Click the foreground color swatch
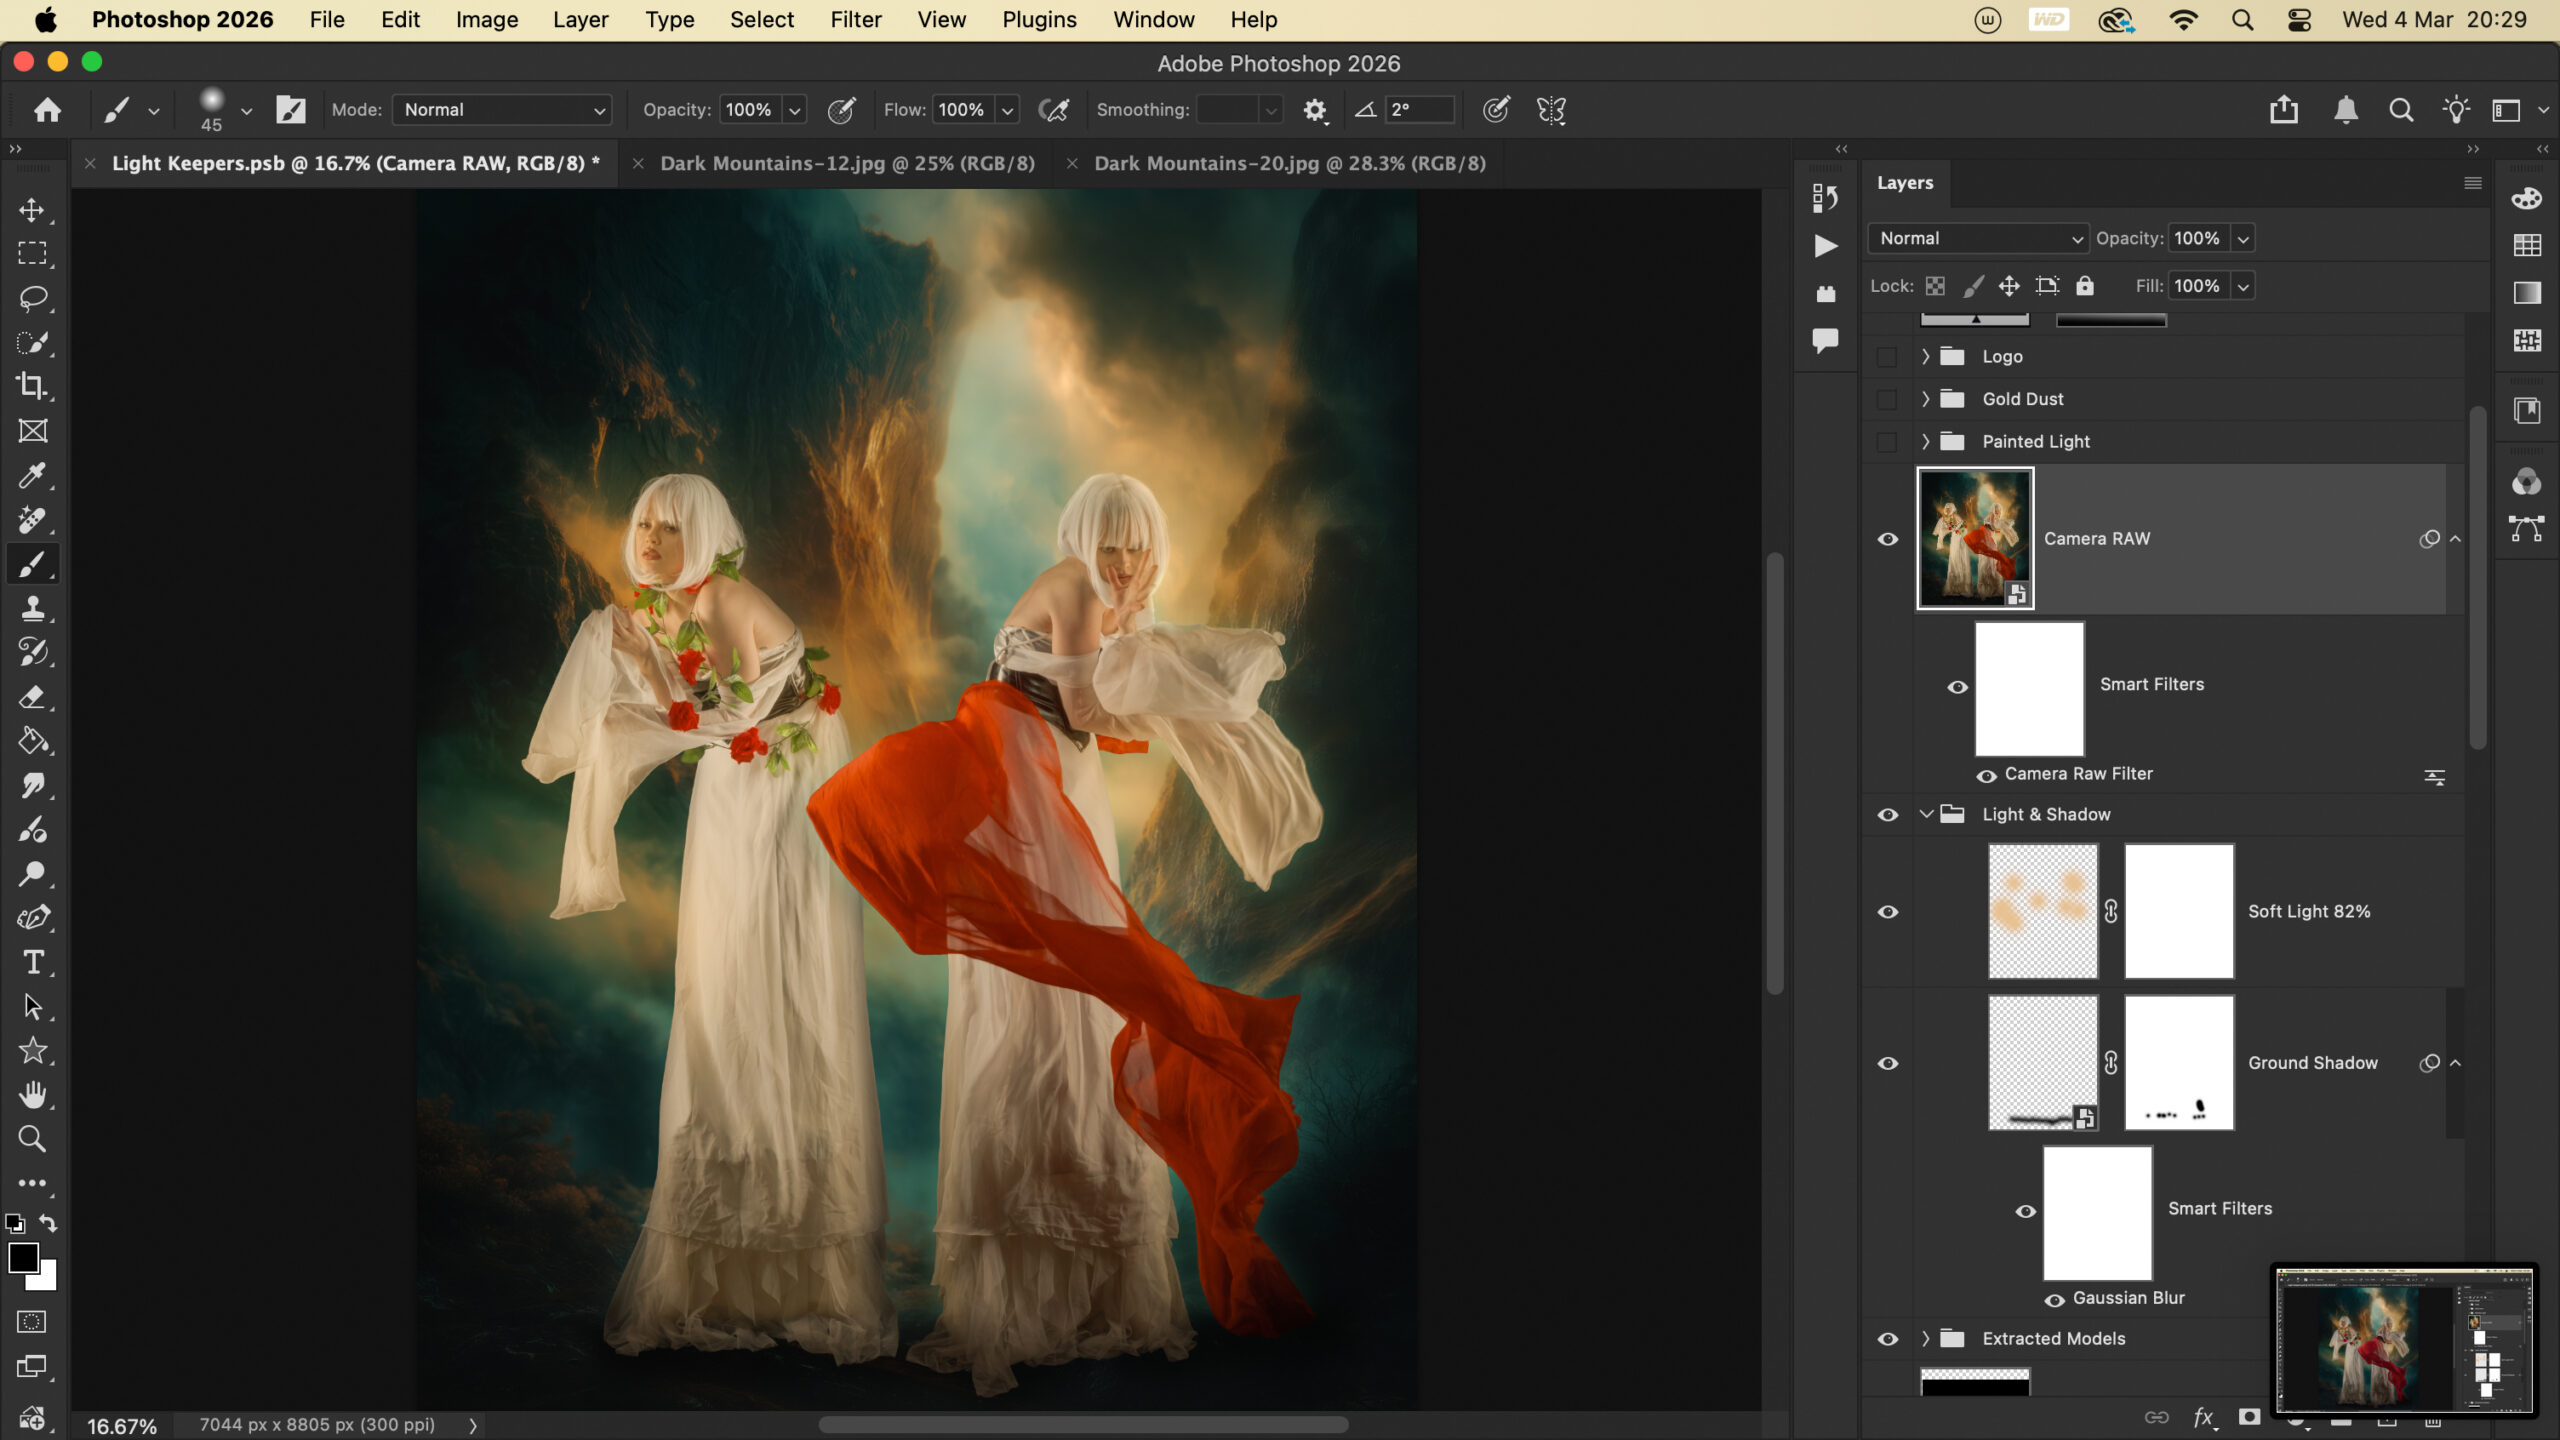2560x1440 pixels. point(23,1257)
